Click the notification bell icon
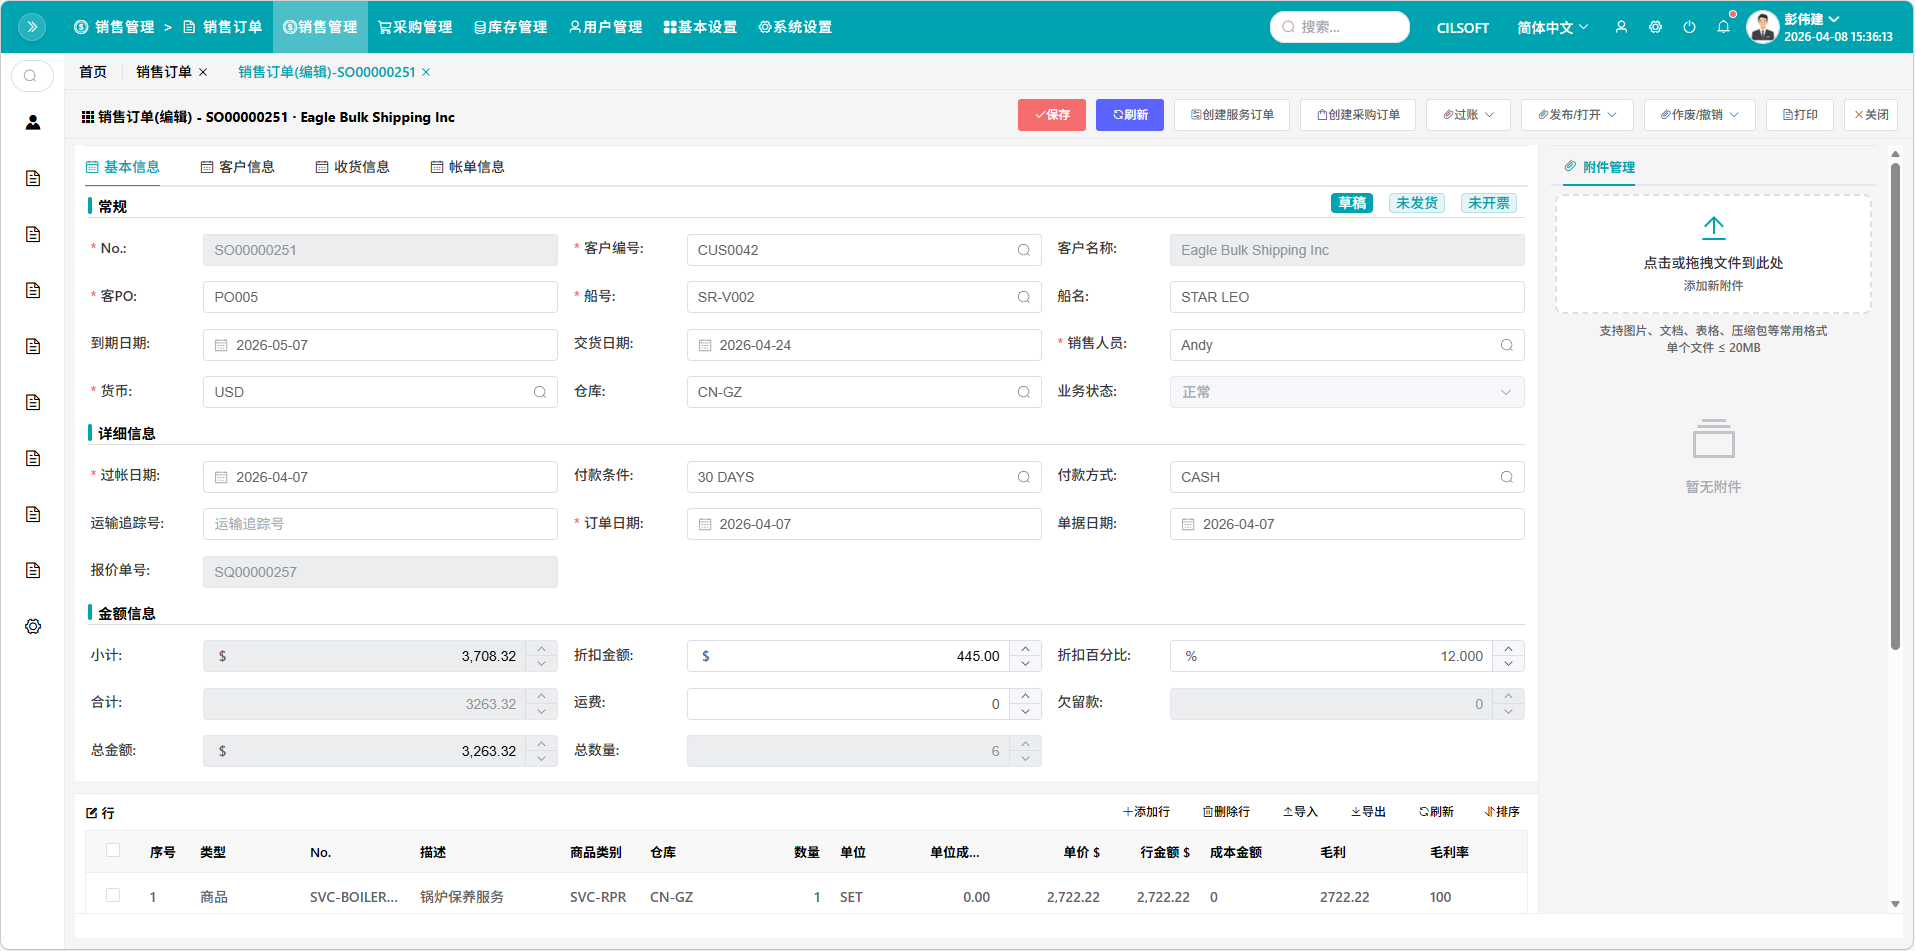Viewport: 1915px width, 951px height. point(1723,27)
